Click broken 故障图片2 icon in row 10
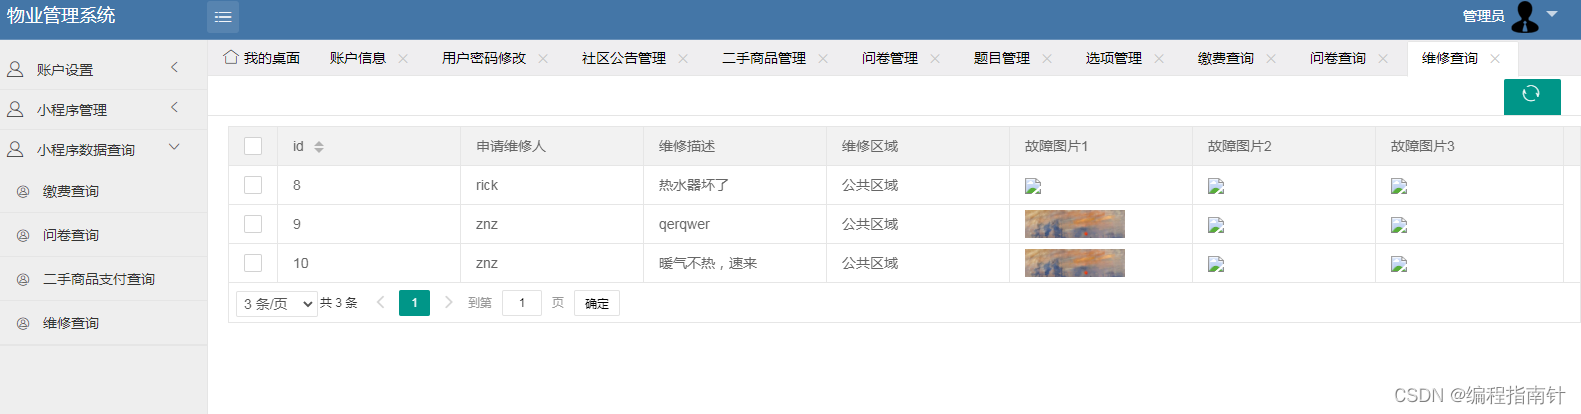Screen dimensions: 1581x414 [x=1216, y=264]
